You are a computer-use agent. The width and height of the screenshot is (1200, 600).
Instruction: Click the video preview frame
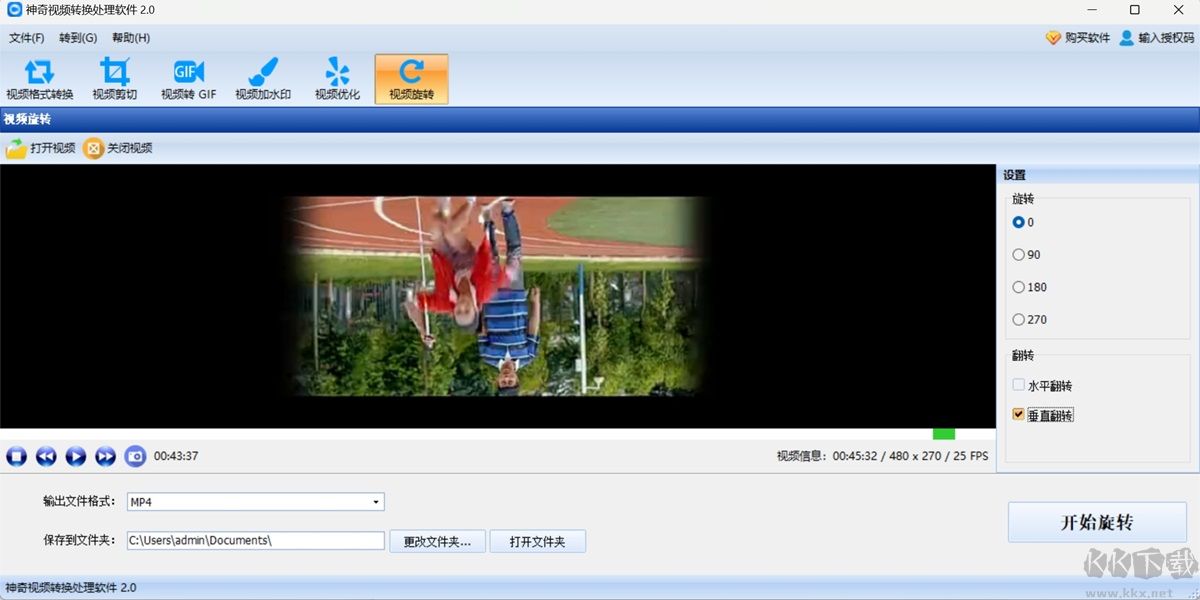coord(498,296)
